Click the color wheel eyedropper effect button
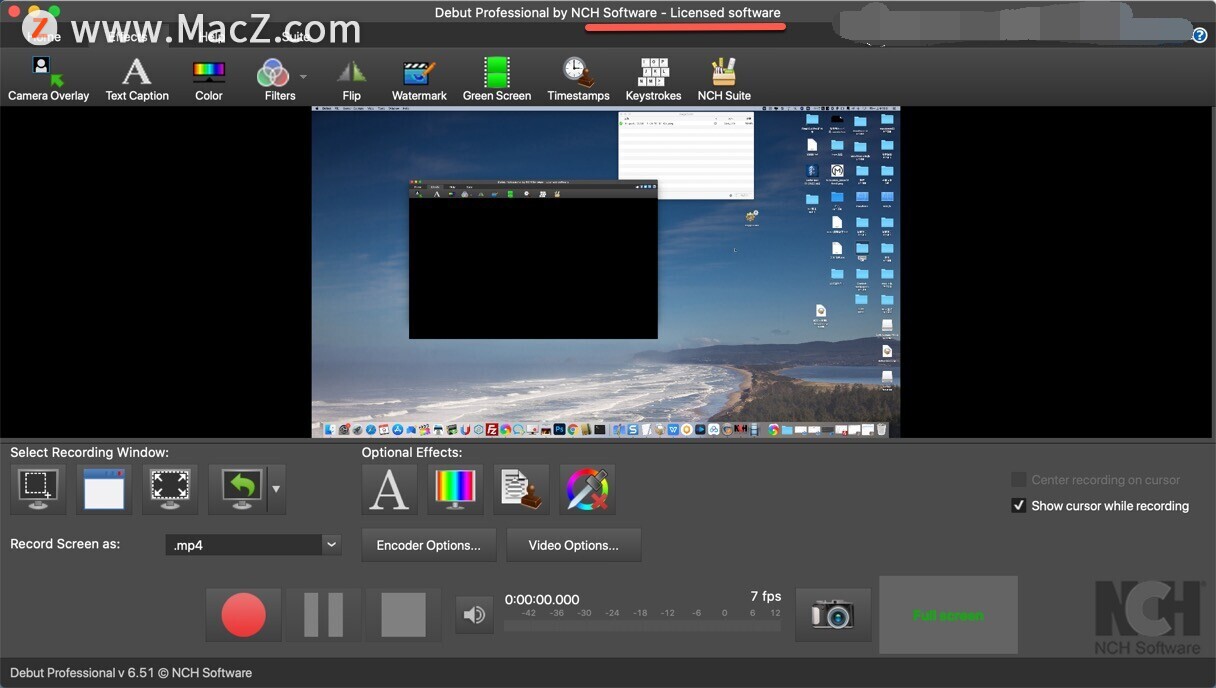Screen dimensions: 1216x688 pyautogui.click(x=587, y=489)
